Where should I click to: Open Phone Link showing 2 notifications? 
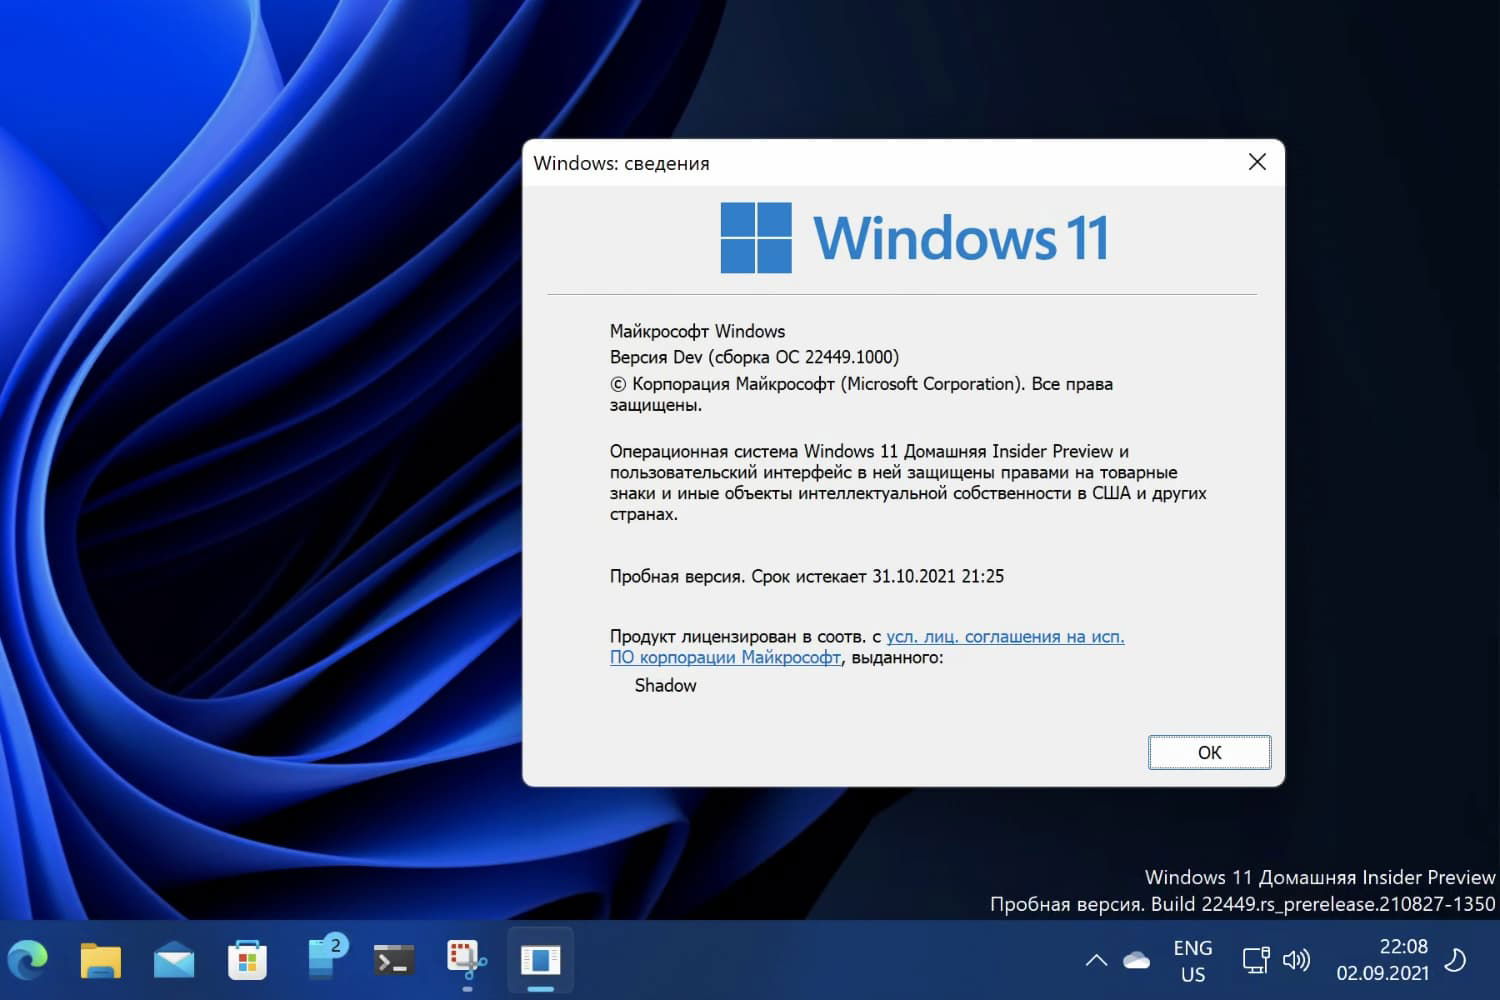pyautogui.click(x=322, y=960)
